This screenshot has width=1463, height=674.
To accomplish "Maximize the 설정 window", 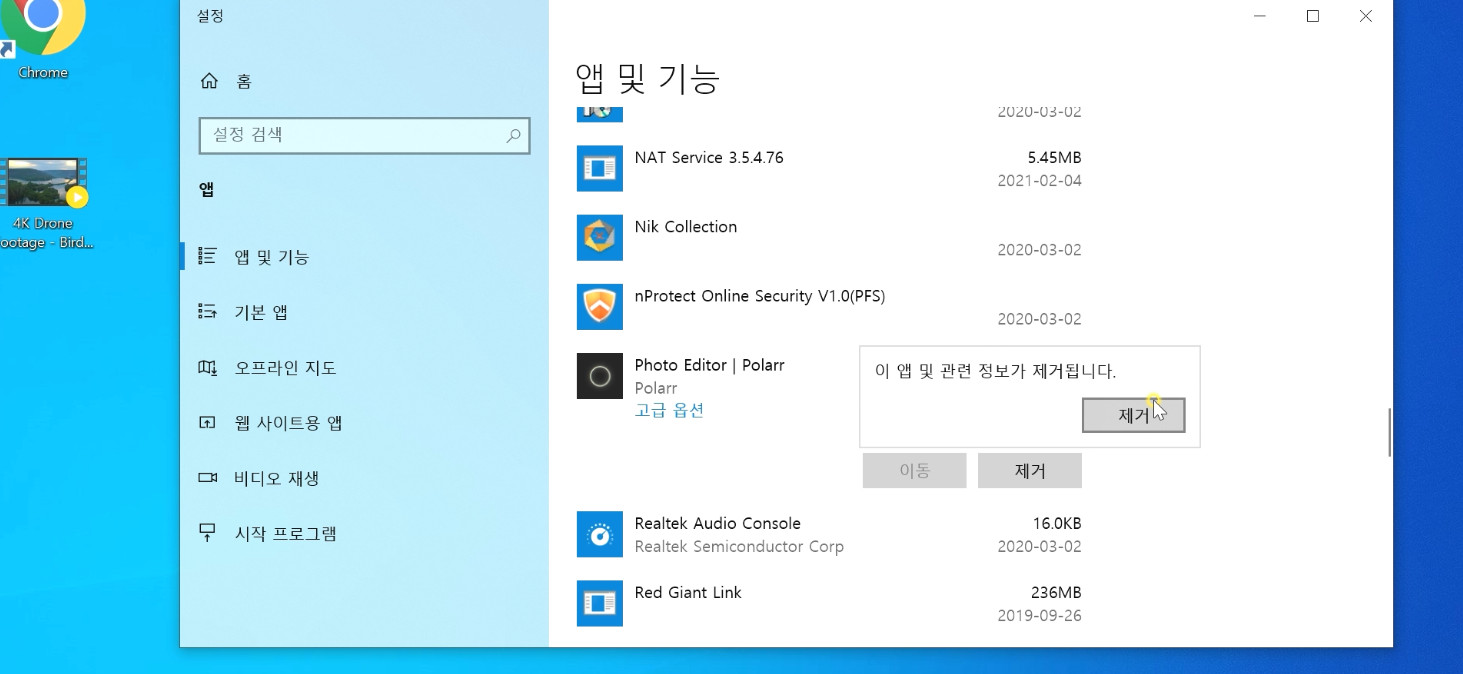I will (1313, 16).
